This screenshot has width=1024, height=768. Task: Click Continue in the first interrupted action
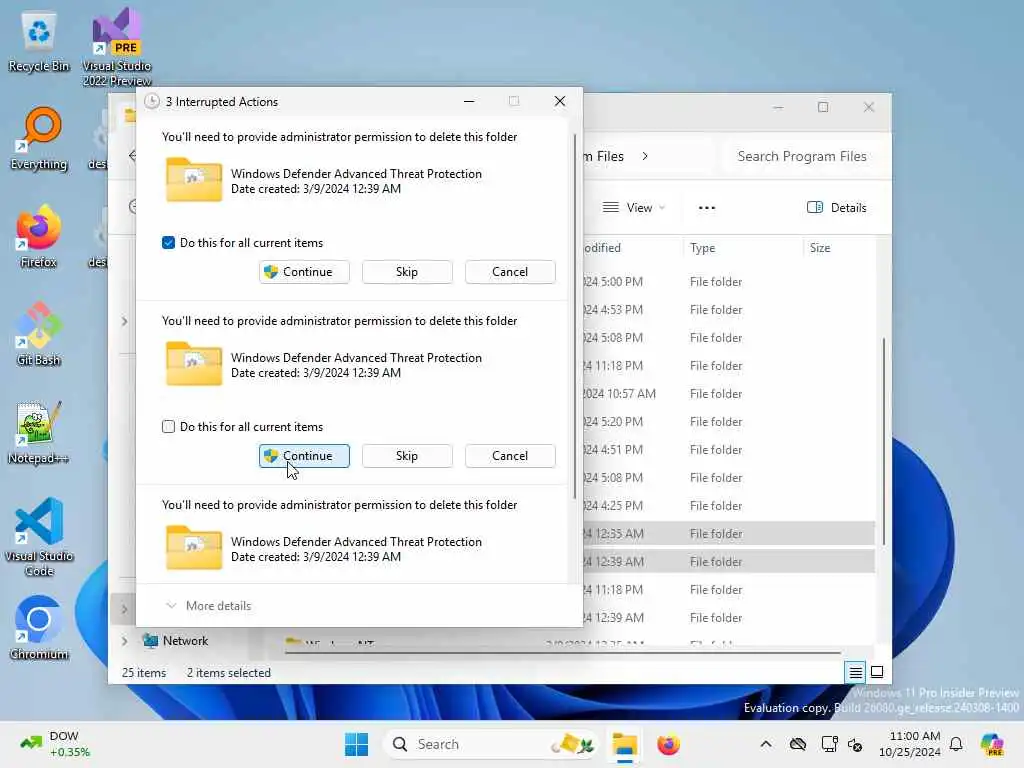pyautogui.click(x=304, y=272)
